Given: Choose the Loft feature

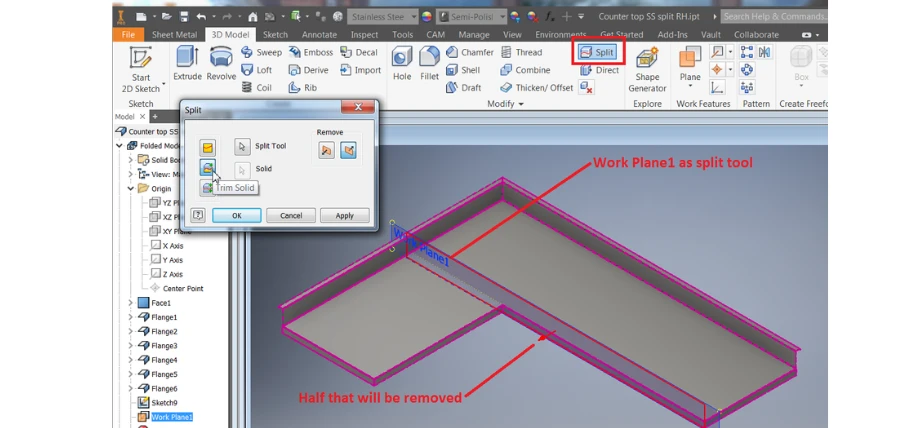Looking at the screenshot, I should (257, 70).
